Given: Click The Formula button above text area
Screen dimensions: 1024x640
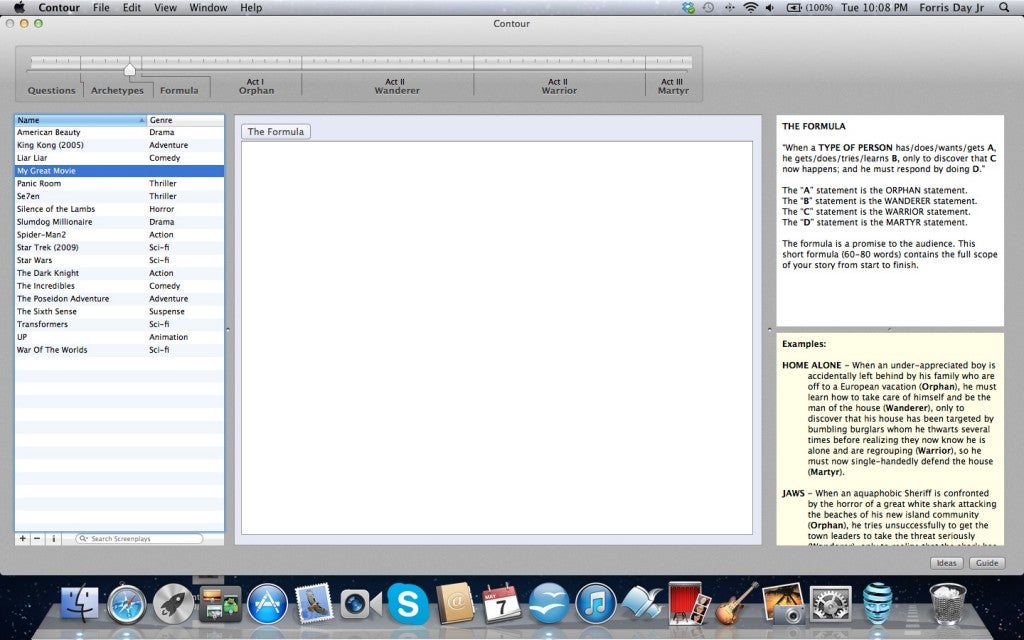Looking at the screenshot, I should click(276, 131).
